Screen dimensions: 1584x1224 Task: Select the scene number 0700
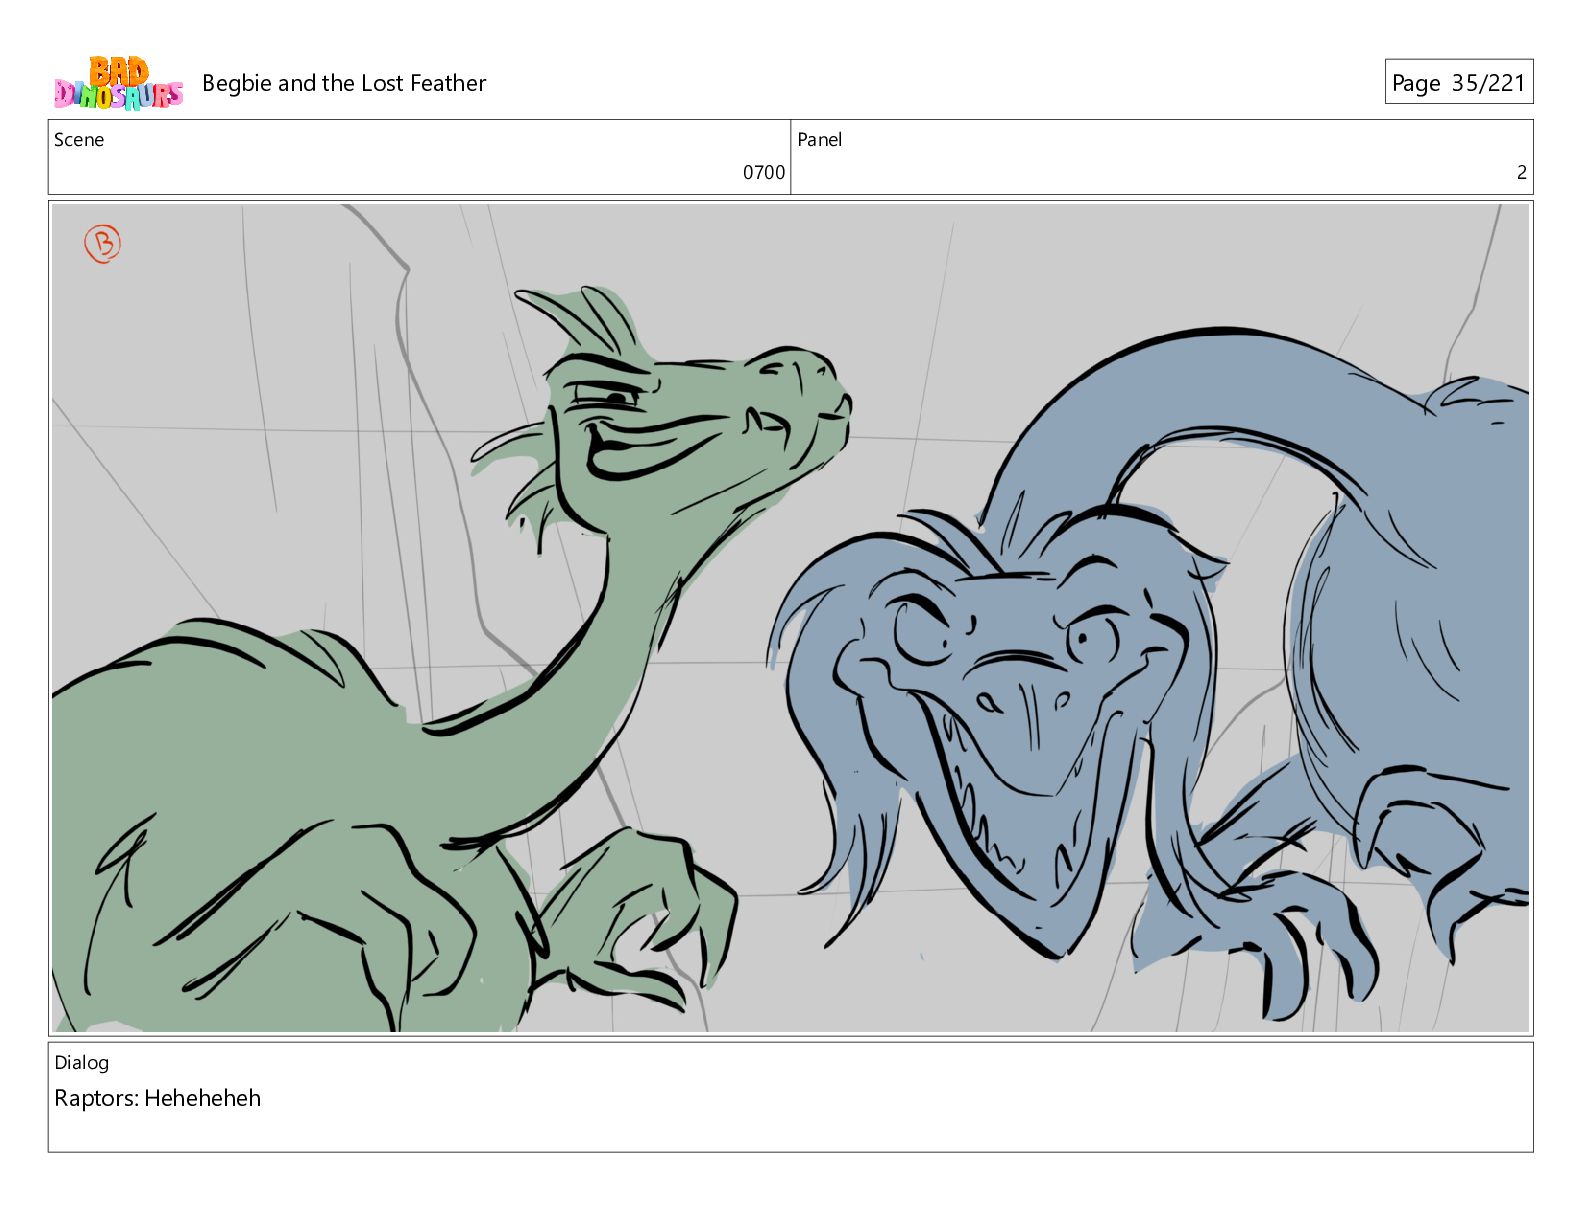coord(763,172)
